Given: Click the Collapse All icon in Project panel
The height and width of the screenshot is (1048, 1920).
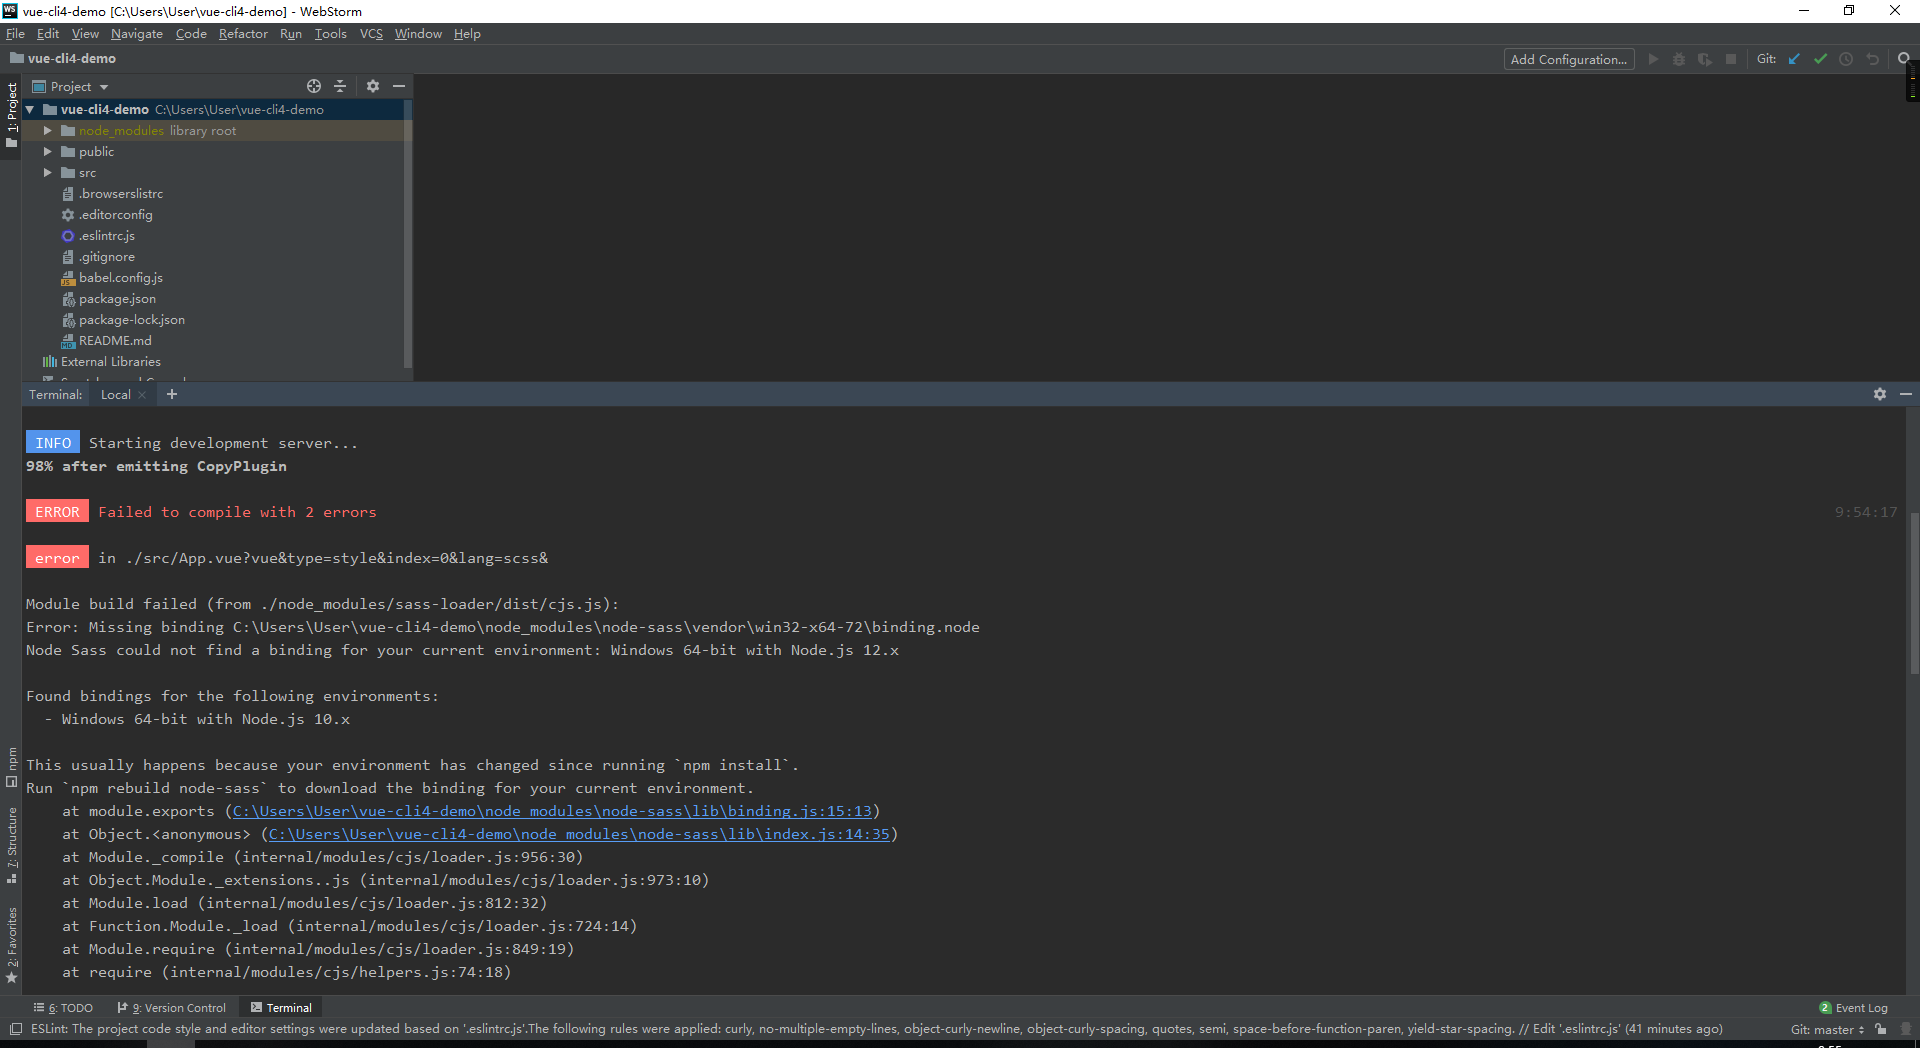Looking at the screenshot, I should 340,86.
